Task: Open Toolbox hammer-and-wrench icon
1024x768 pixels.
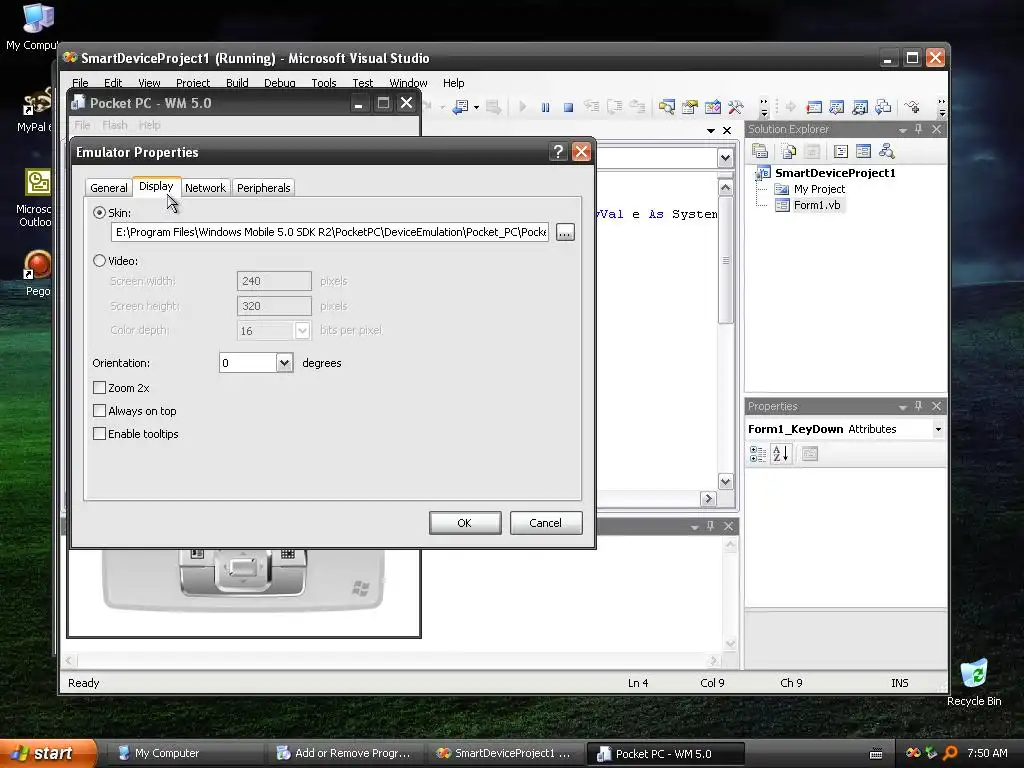Action: point(735,106)
